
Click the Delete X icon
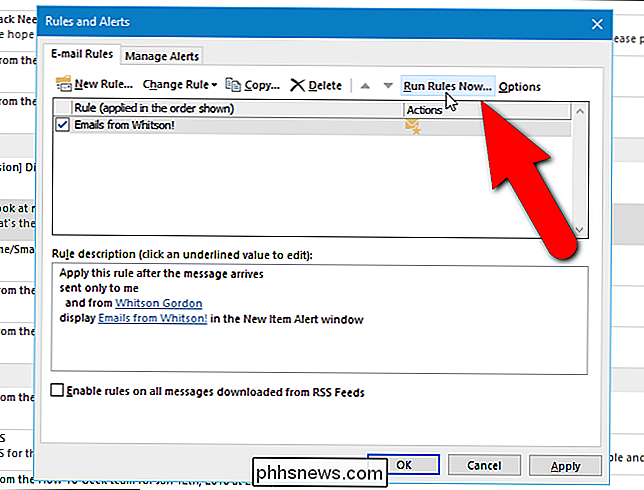coord(297,86)
